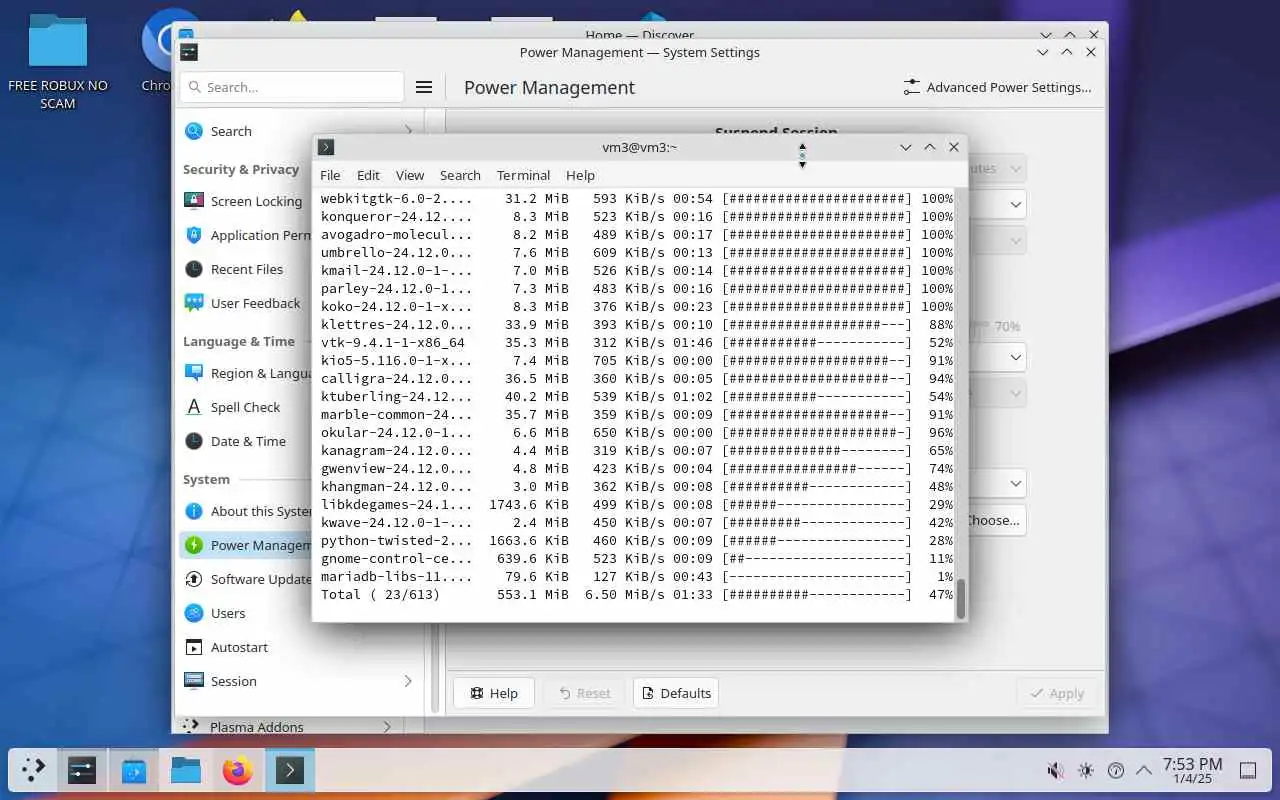Expand the Session category chevron
The width and height of the screenshot is (1280, 800).
pyautogui.click(x=408, y=681)
